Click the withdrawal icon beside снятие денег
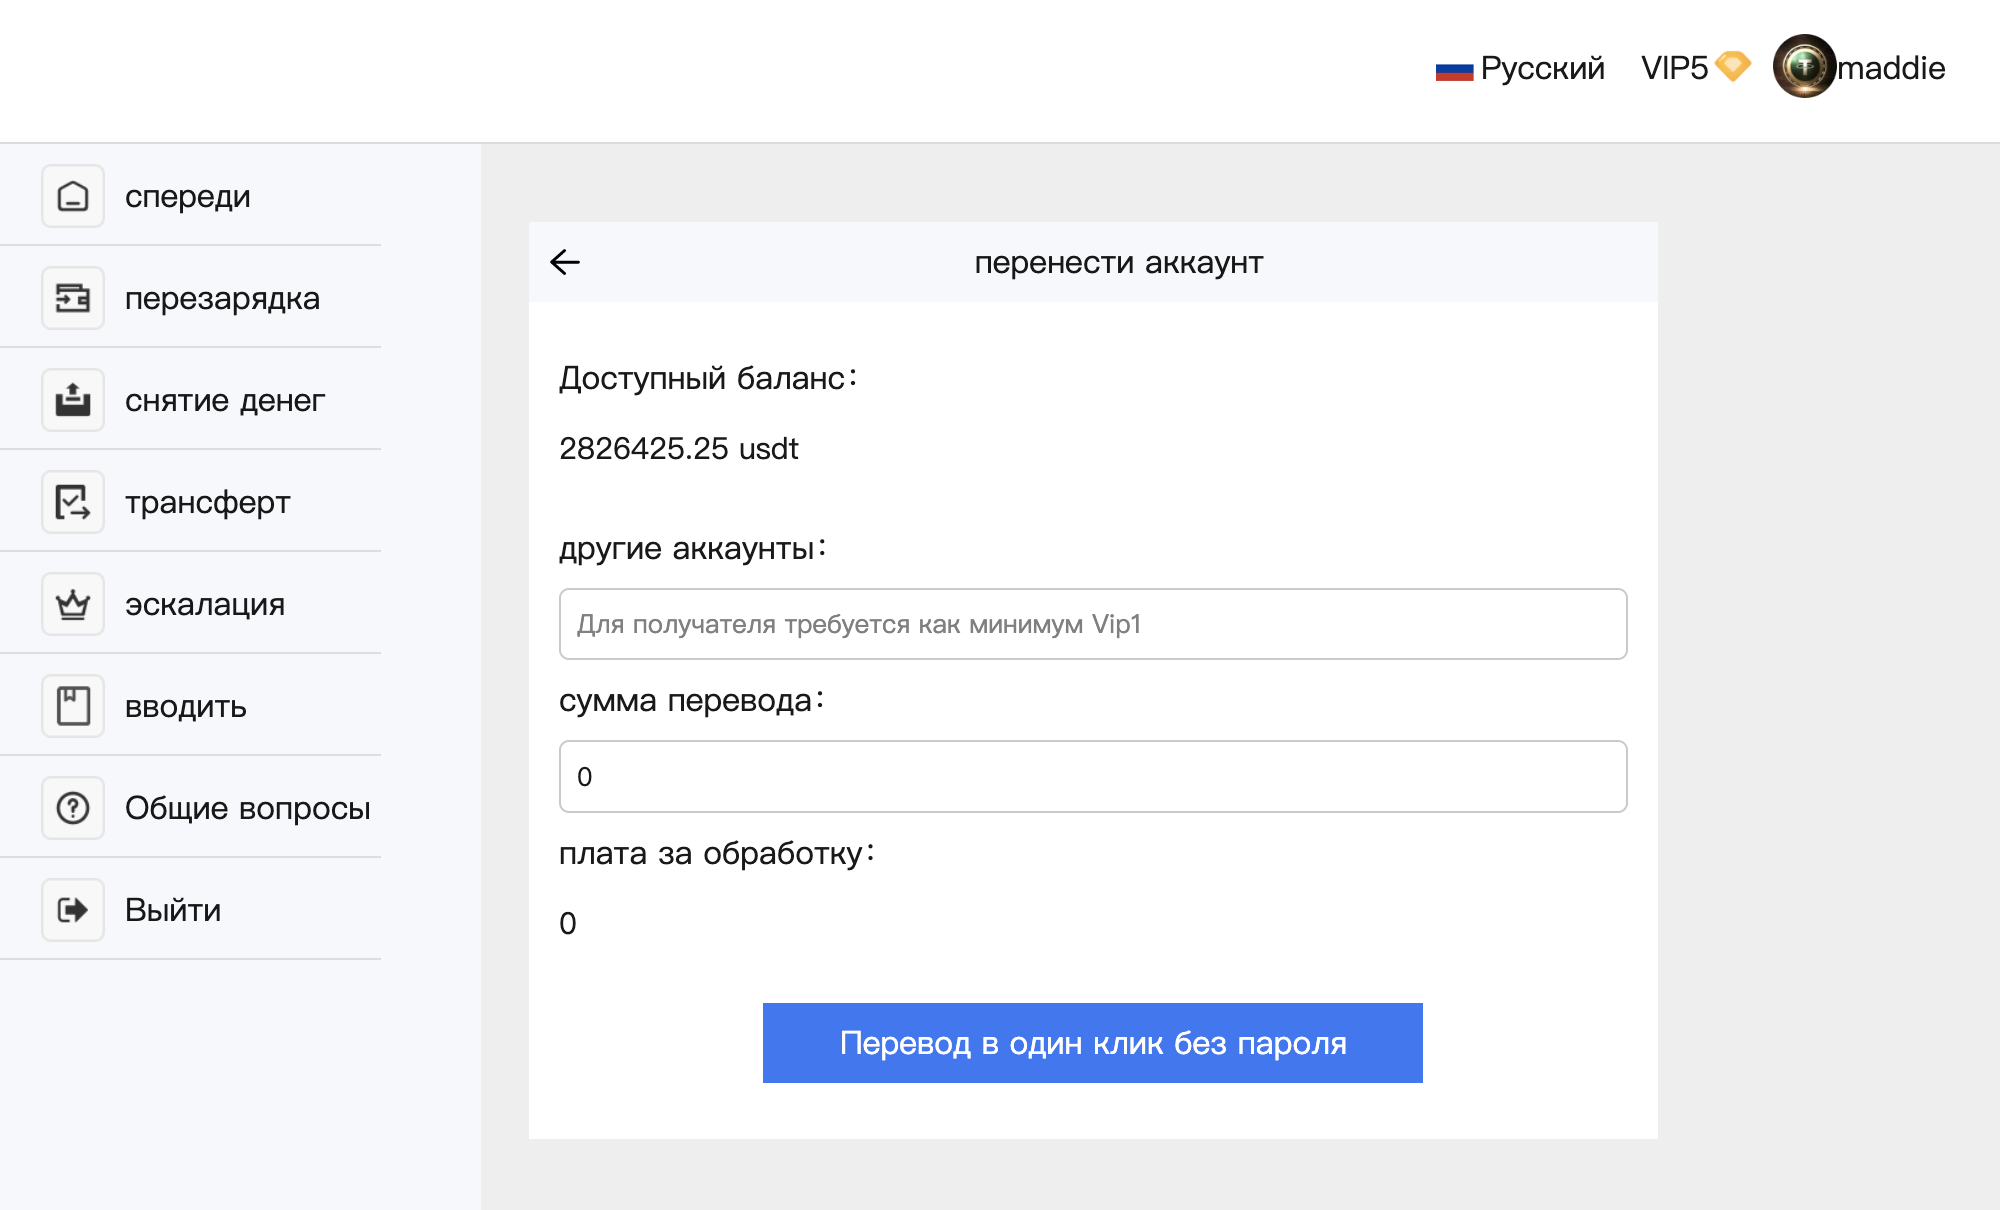 tap(73, 400)
